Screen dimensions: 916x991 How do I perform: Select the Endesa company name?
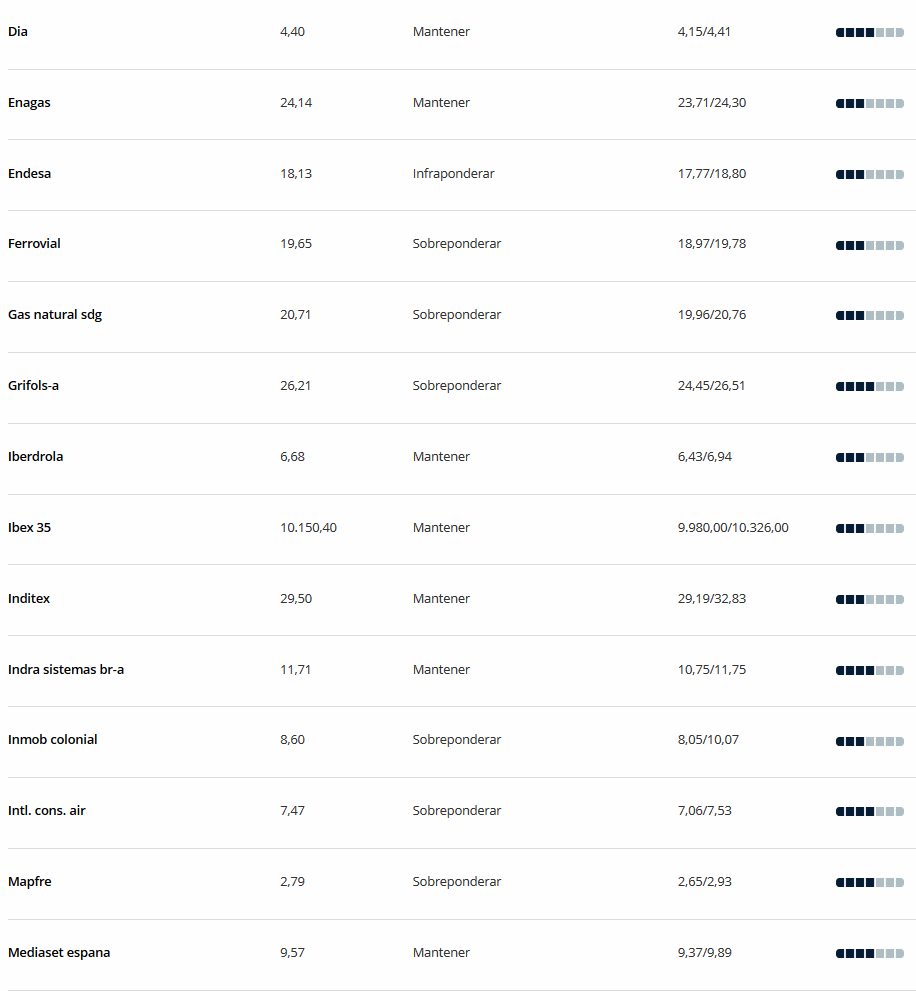29,173
